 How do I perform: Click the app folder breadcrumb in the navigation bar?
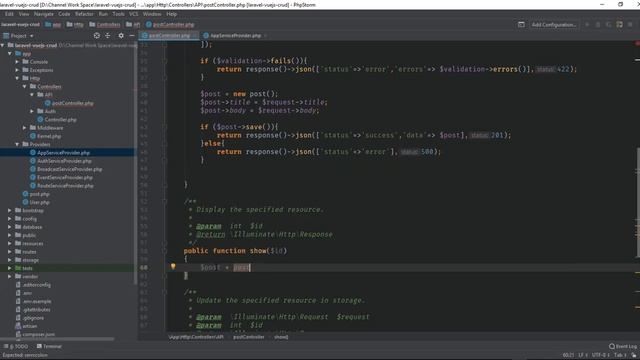pyautogui.click(x=53, y=24)
